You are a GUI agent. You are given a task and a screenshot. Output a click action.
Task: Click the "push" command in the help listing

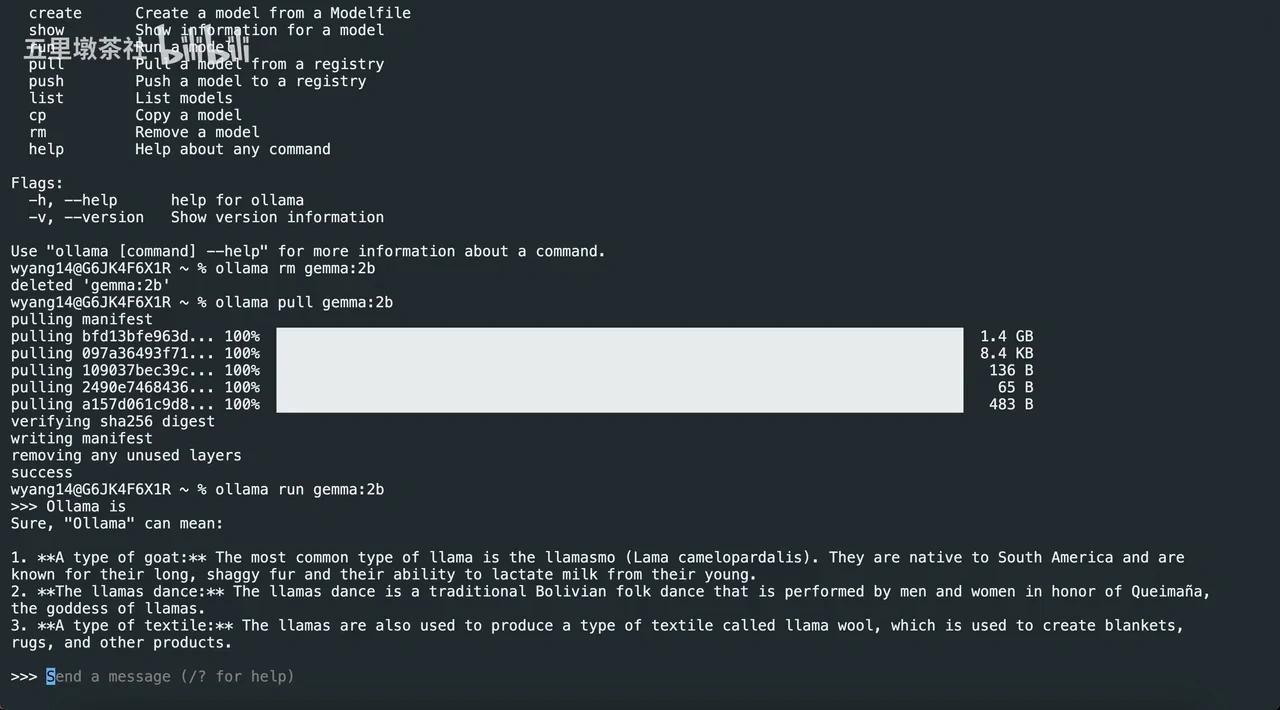[x=46, y=81]
